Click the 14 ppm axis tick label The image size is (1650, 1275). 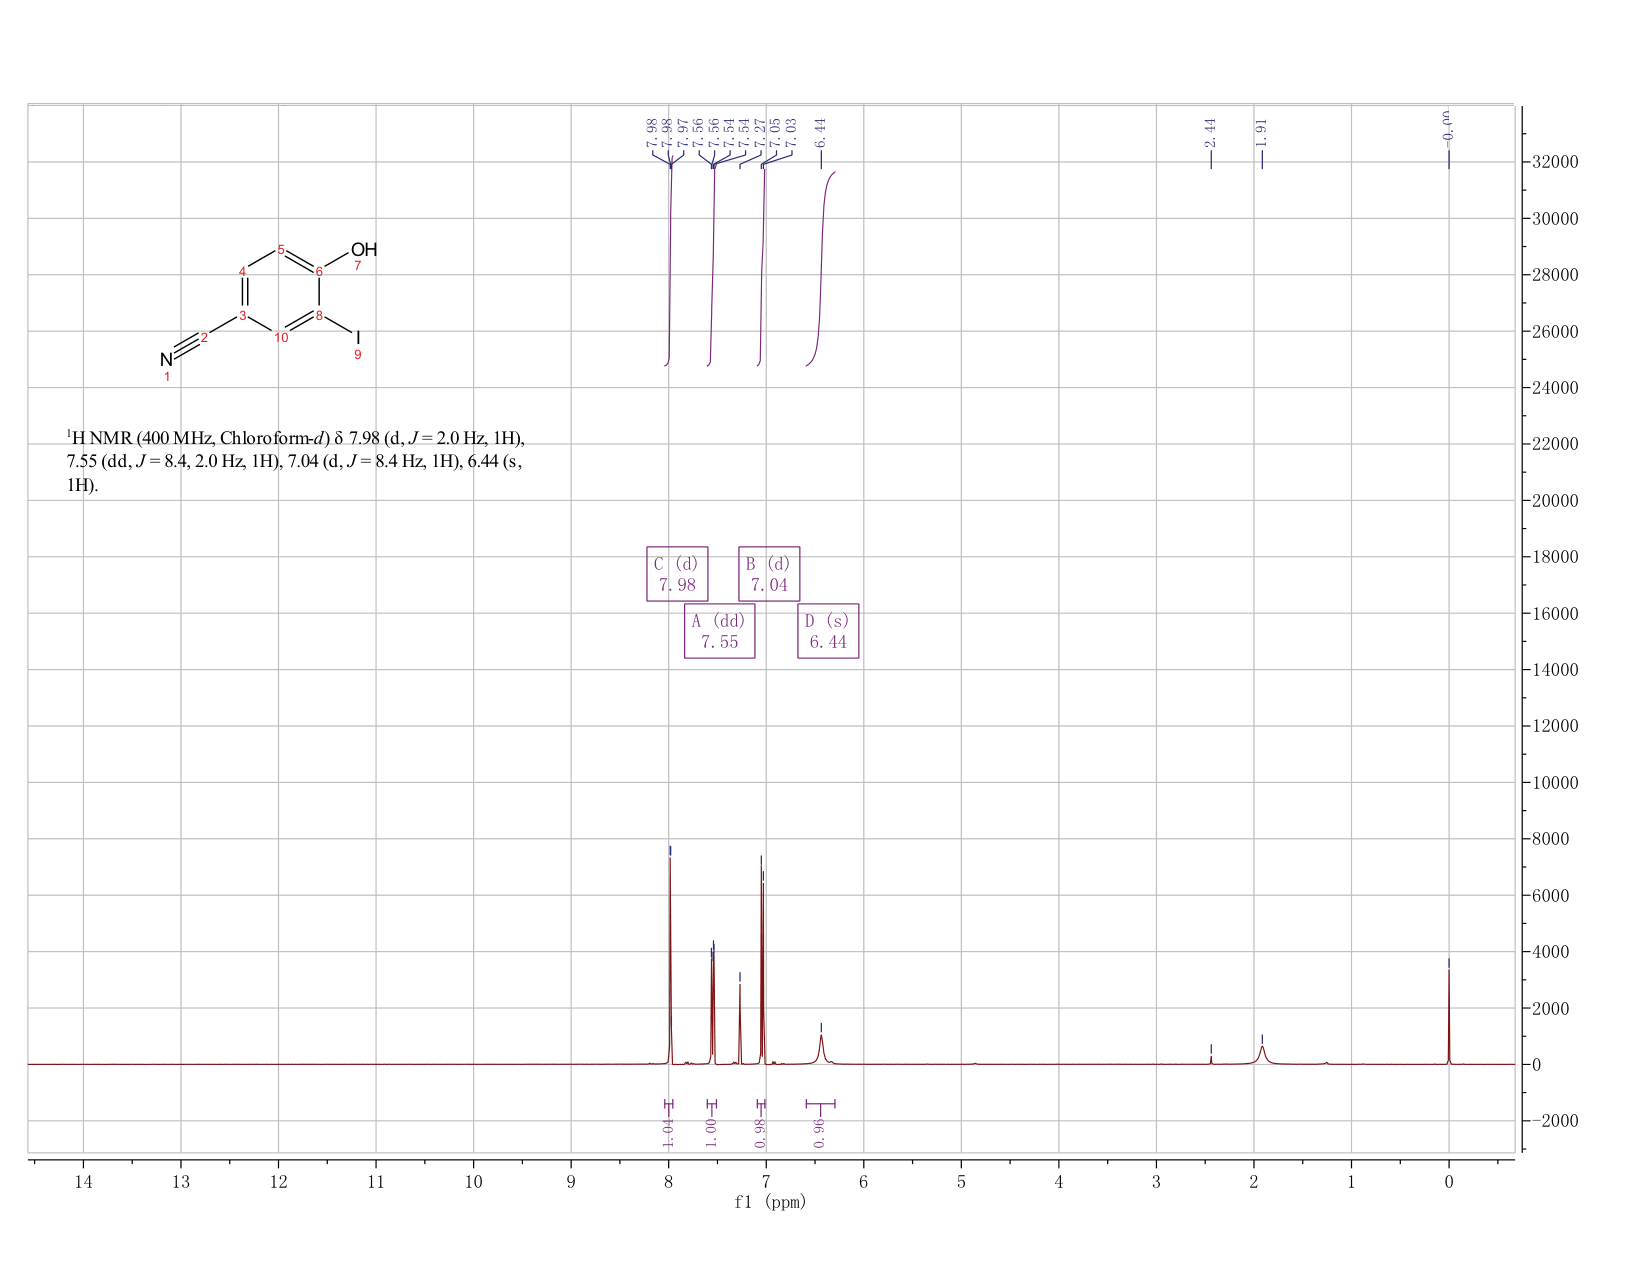83,1181
